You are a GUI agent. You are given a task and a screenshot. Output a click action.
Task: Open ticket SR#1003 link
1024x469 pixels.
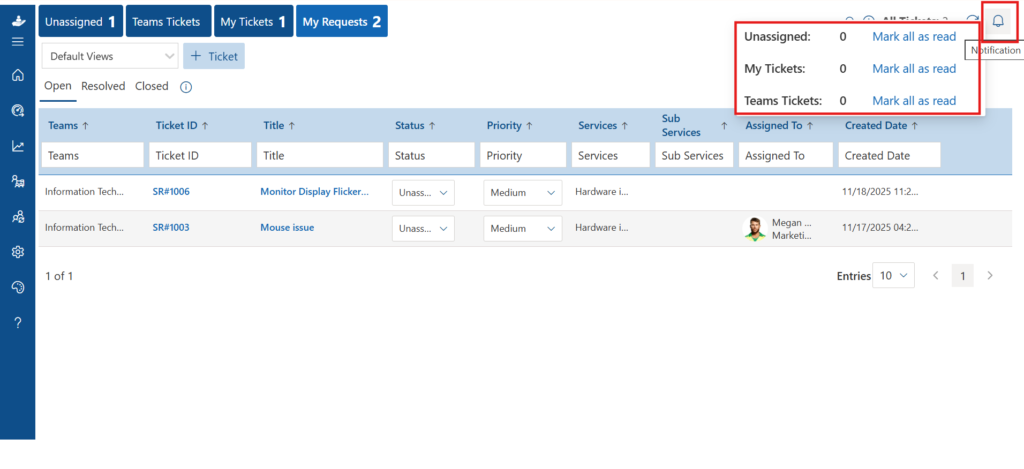(x=171, y=228)
